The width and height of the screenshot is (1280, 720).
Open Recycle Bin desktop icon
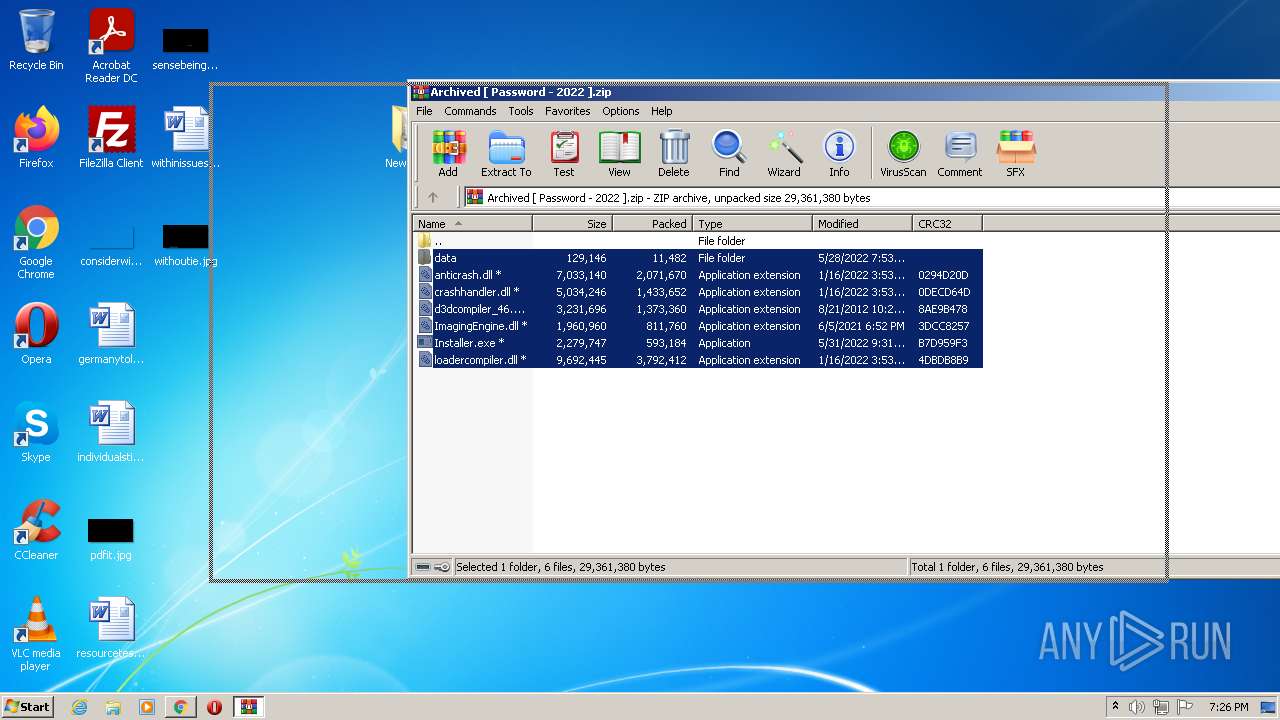click(x=36, y=41)
